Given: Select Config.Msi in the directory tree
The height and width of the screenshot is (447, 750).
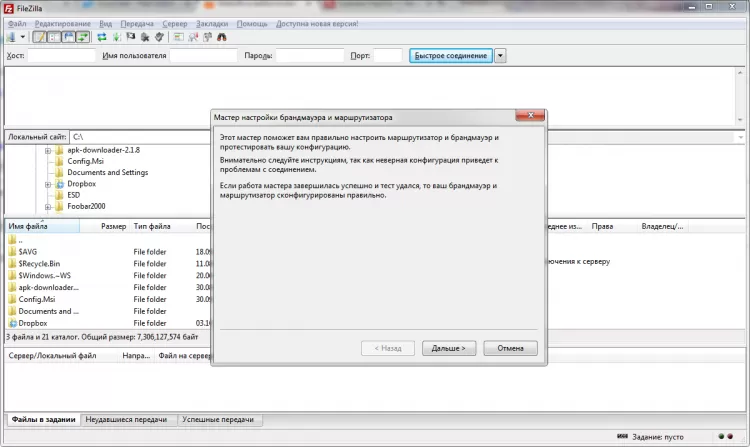Looking at the screenshot, I should [85, 161].
